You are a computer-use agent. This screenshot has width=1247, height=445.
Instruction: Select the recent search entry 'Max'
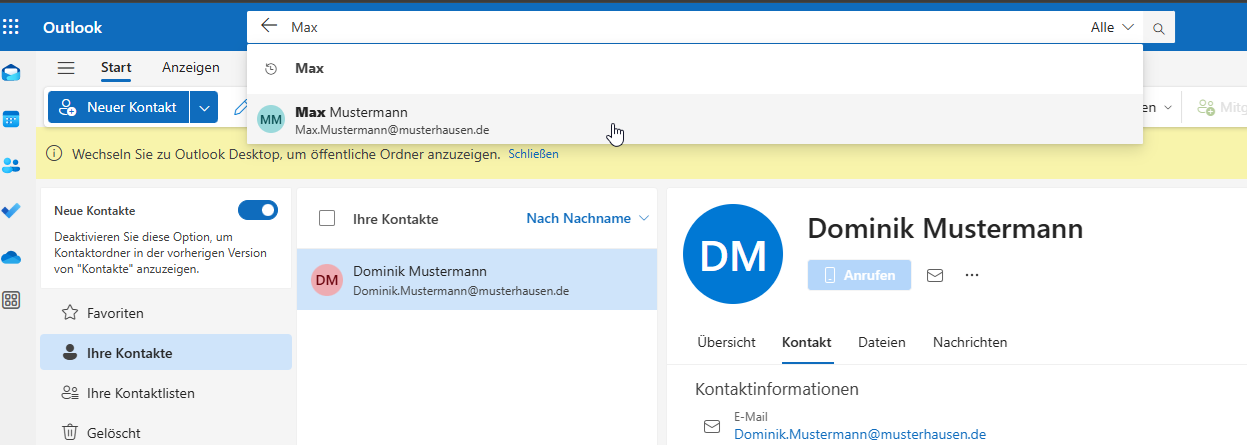point(695,69)
